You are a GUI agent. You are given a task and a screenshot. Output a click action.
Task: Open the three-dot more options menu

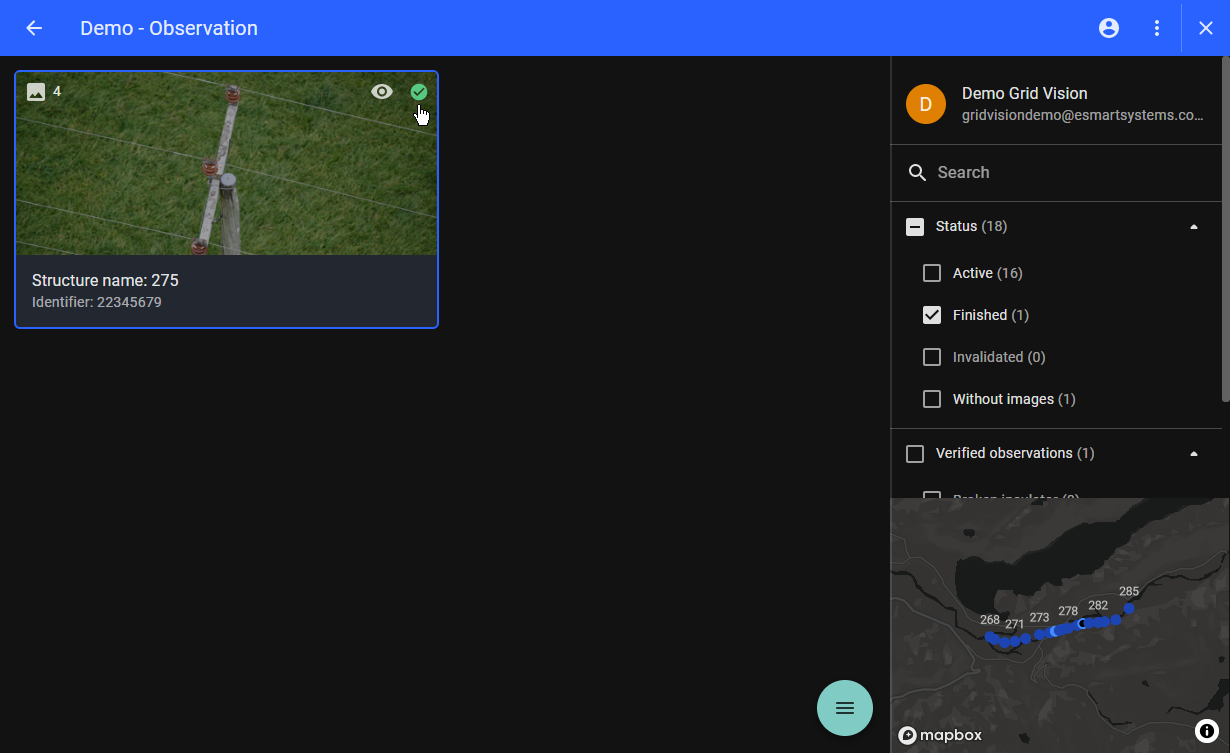(1157, 28)
